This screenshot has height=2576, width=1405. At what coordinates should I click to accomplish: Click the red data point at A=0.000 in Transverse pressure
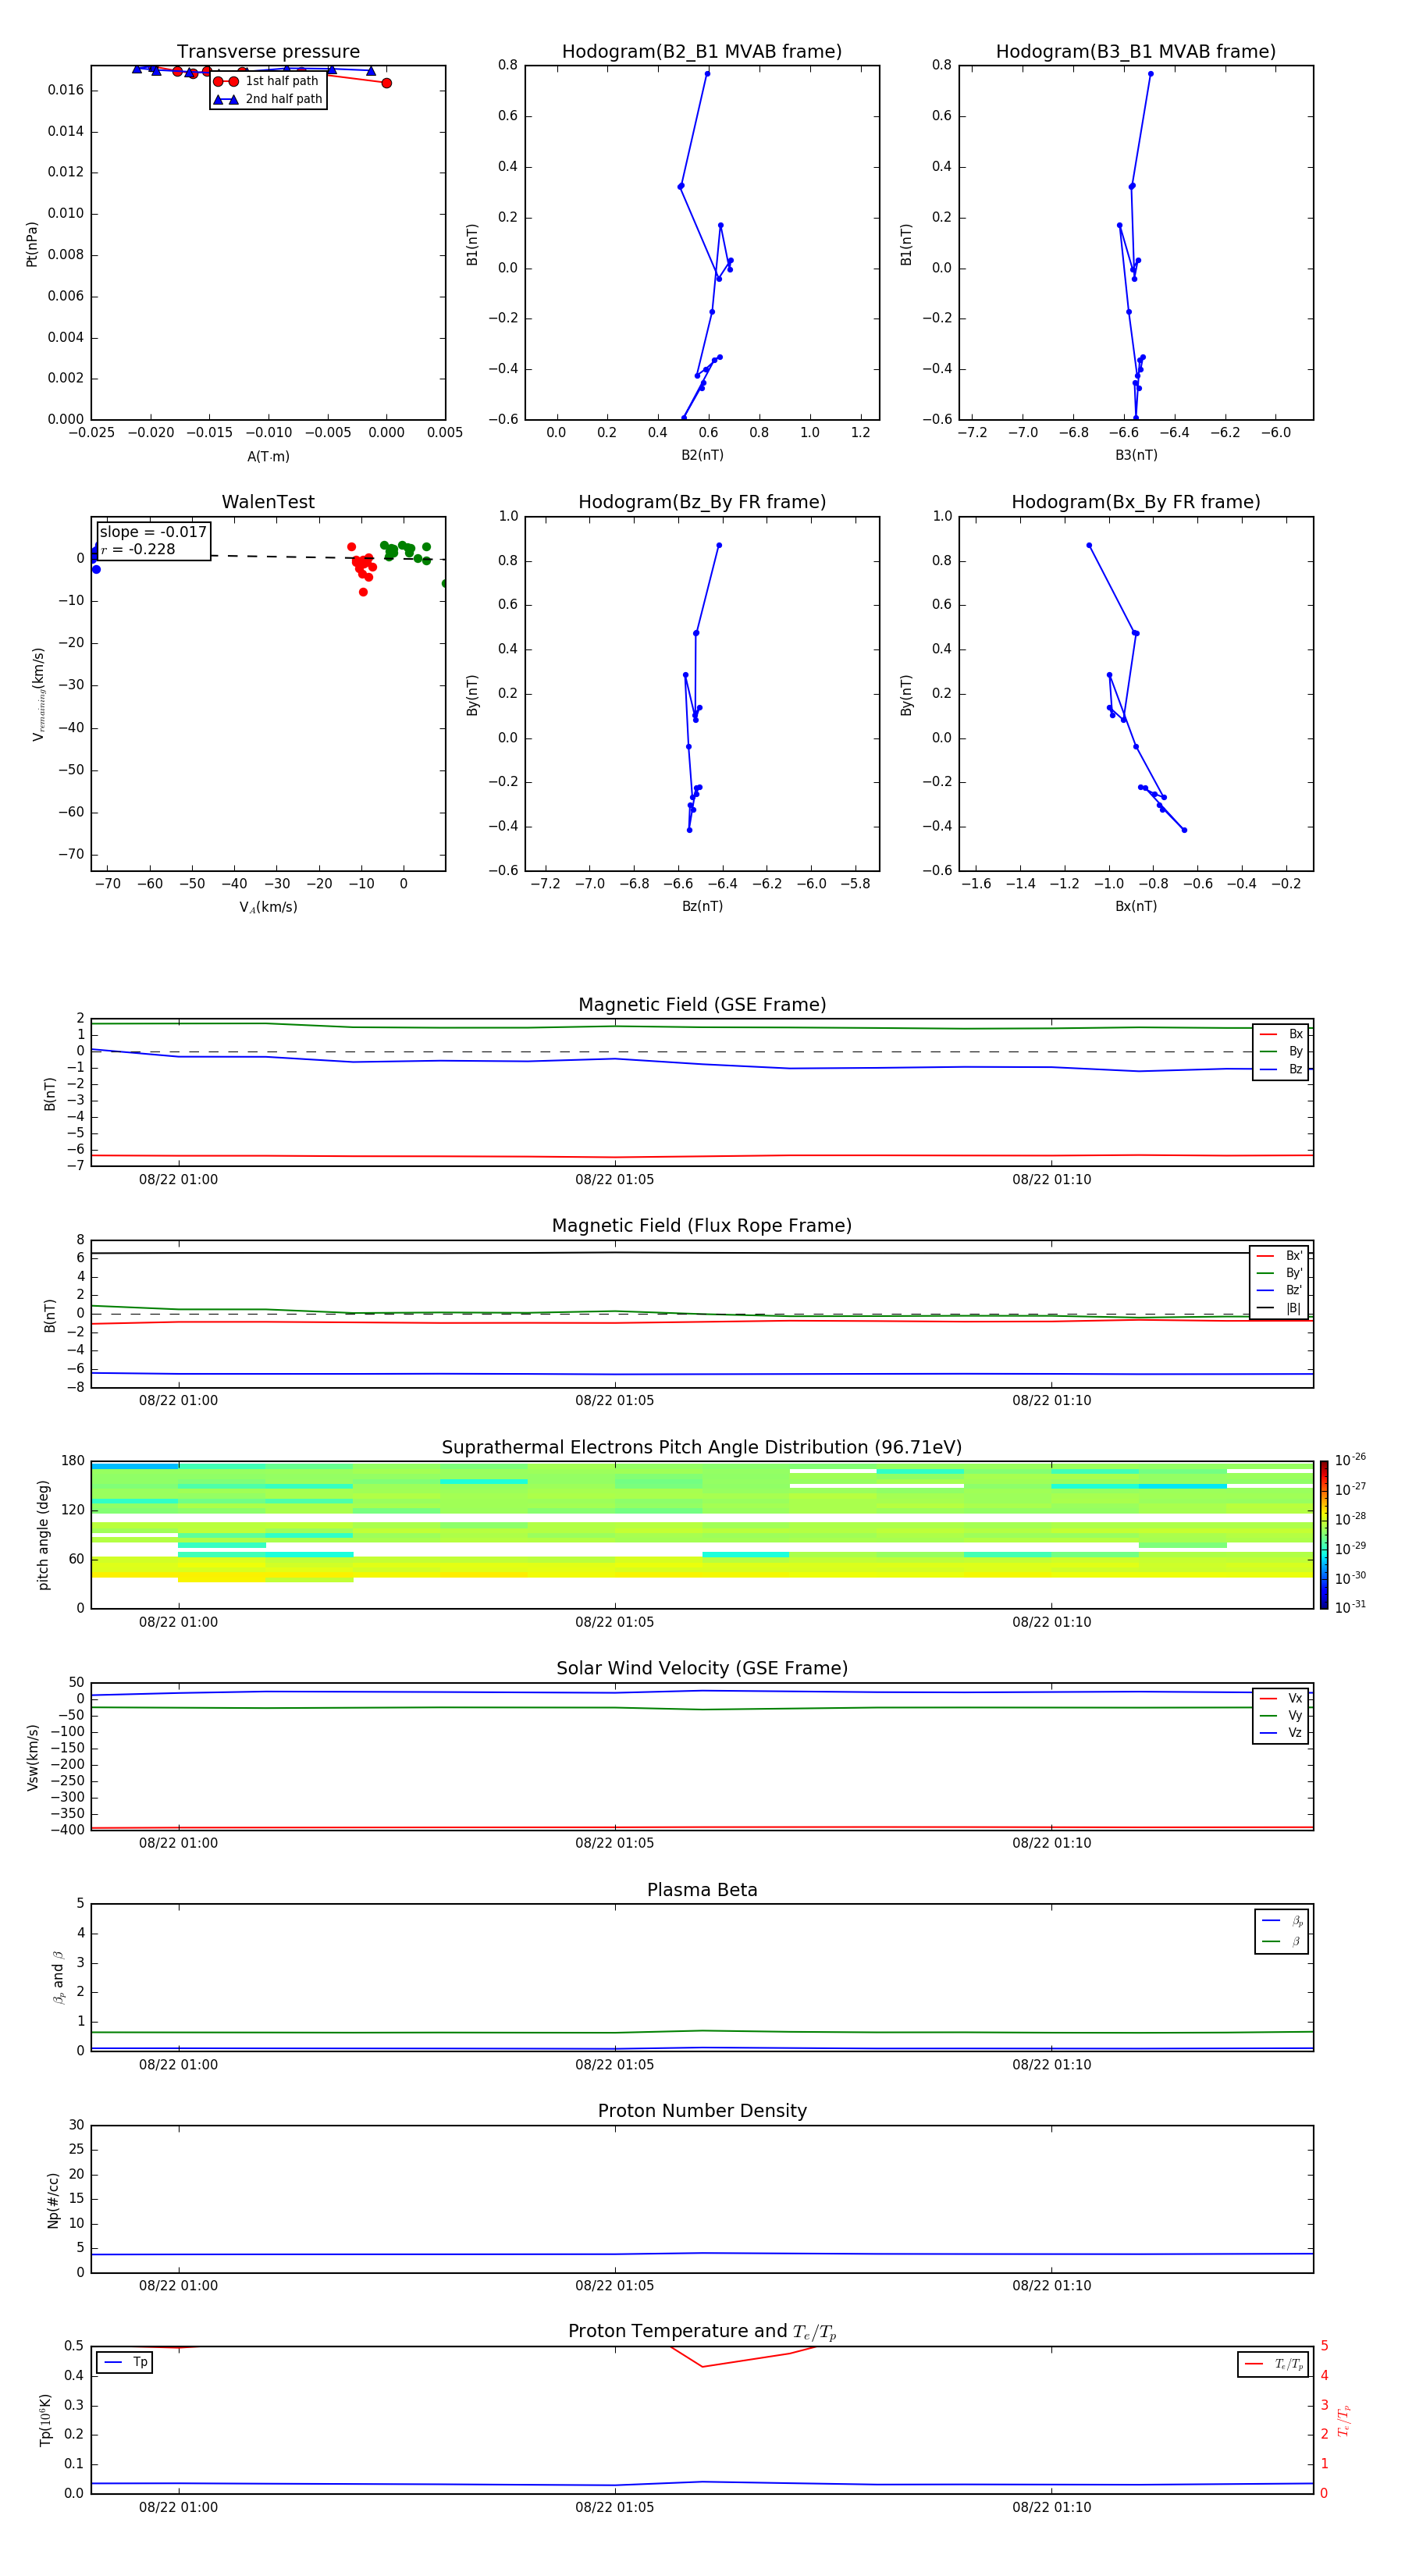click(x=386, y=83)
